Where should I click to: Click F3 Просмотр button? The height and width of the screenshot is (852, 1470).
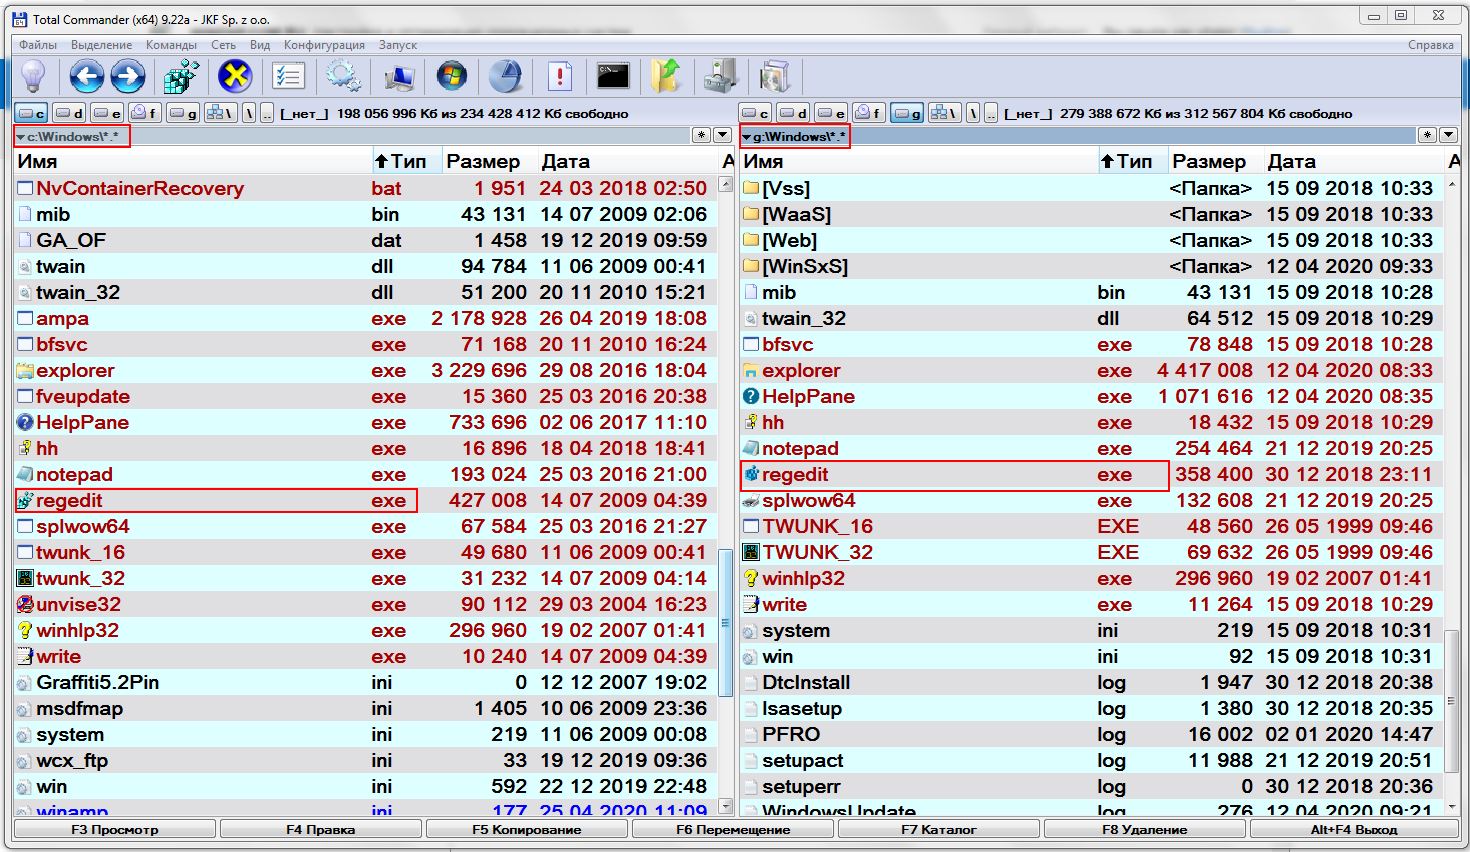click(x=115, y=829)
